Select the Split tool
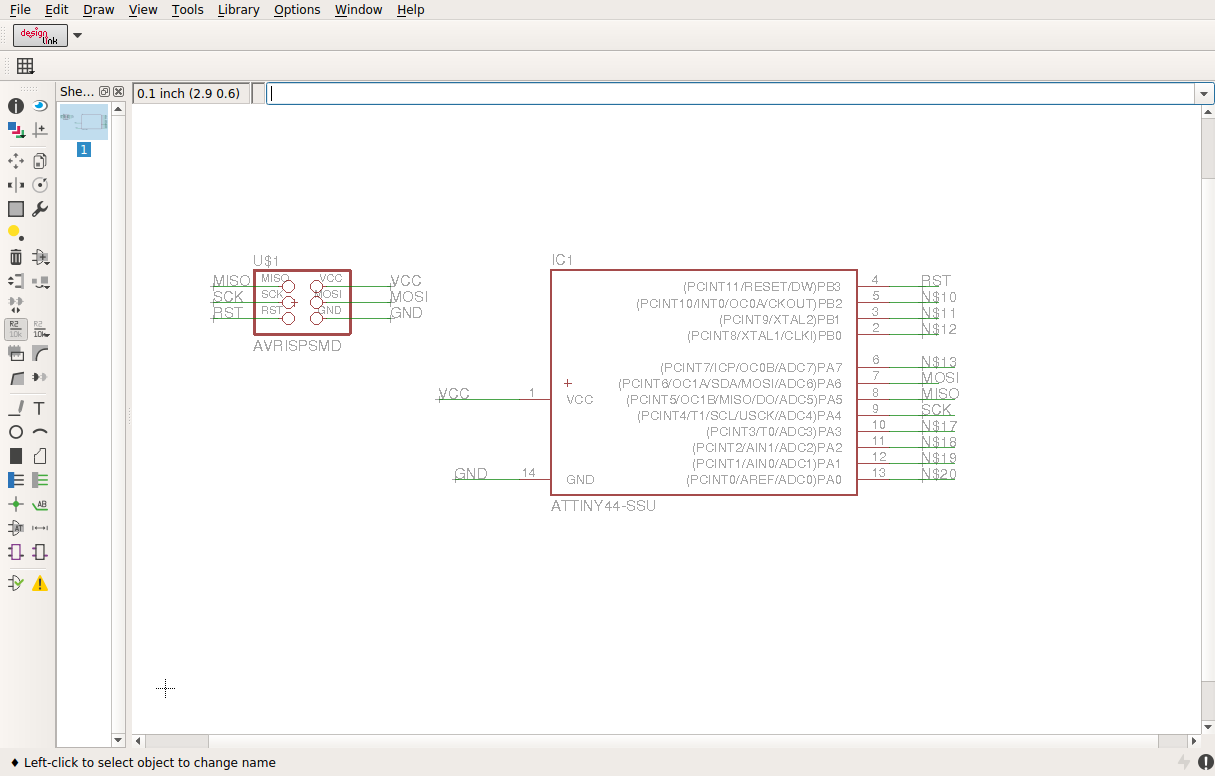This screenshot has width=1215, height=776. click(16, 377)
